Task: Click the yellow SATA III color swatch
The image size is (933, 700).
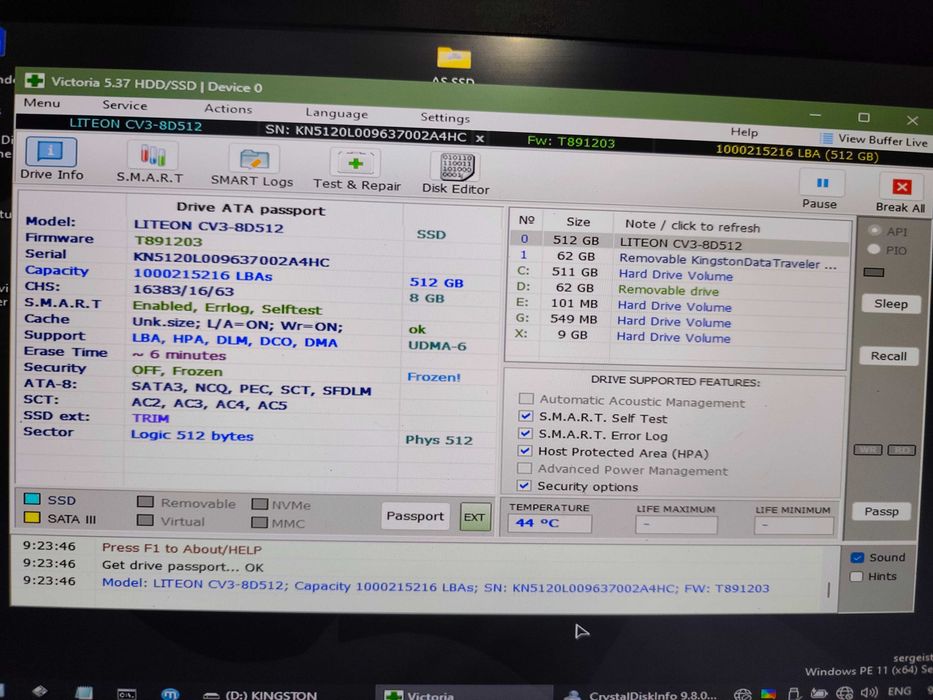Action: pyautogui.click(x=32, y=517)
